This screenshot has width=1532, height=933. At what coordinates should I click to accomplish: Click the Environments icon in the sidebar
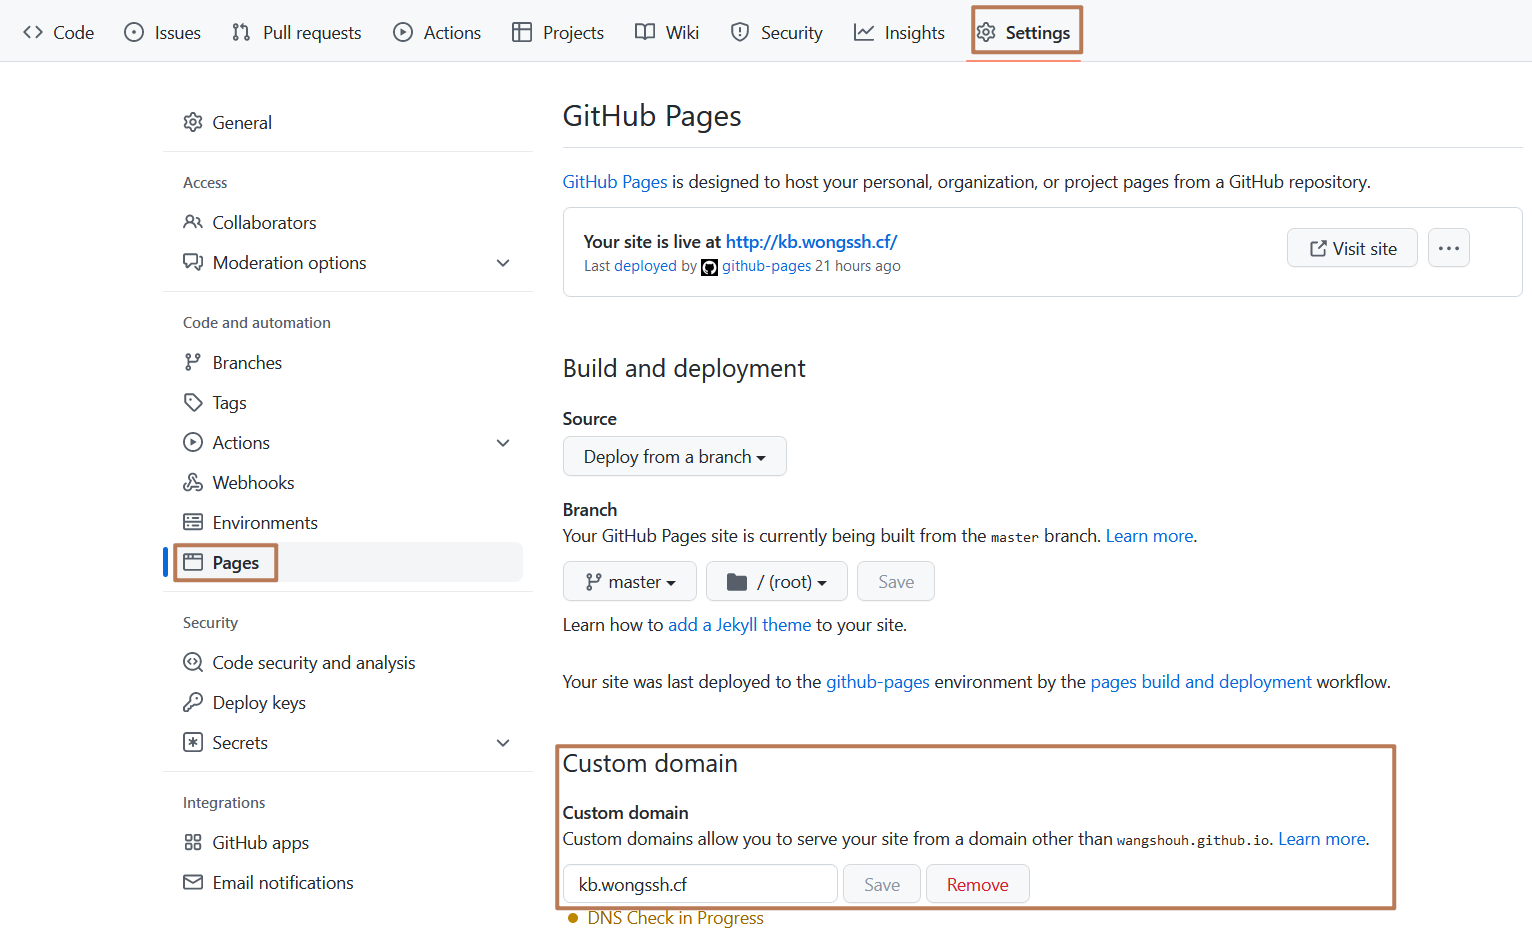click(192, 522)
